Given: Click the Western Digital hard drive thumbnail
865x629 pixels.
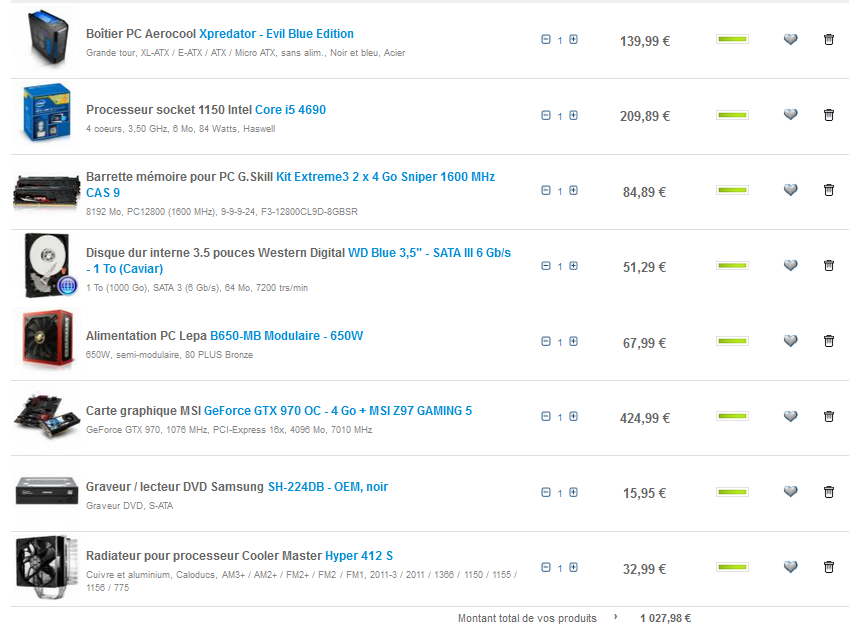Looking at the screenshot, I should (x=50, y=265).
